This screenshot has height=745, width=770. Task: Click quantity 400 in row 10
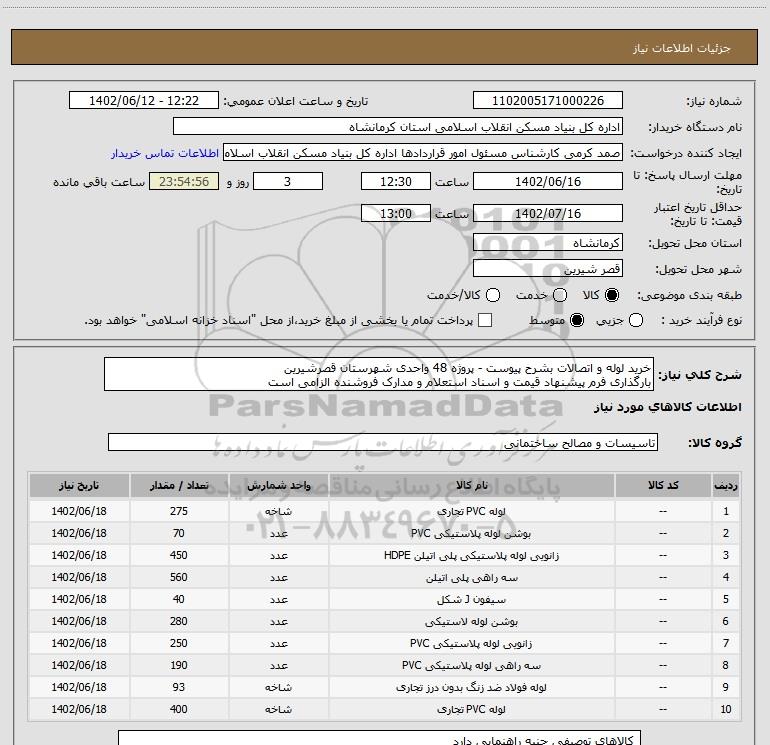(x=179, y=710)
